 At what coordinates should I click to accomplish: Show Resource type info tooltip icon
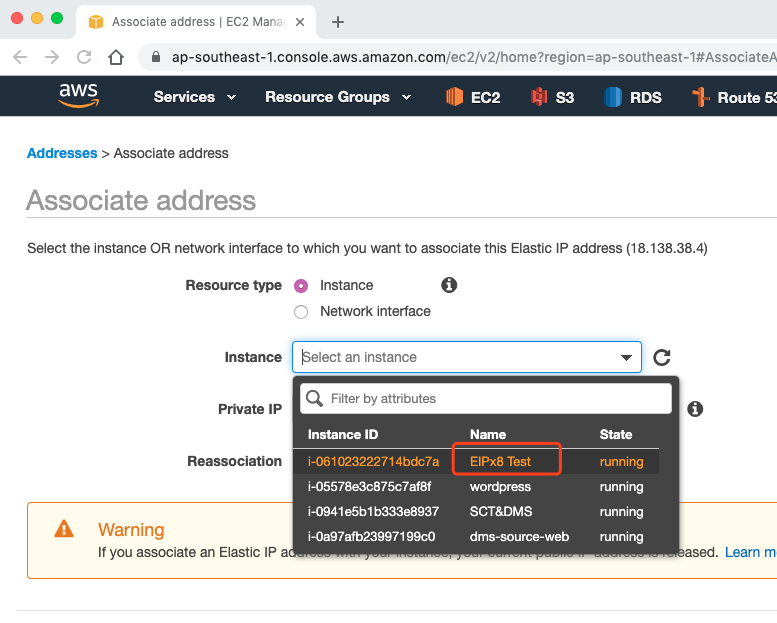pos(449,285)
